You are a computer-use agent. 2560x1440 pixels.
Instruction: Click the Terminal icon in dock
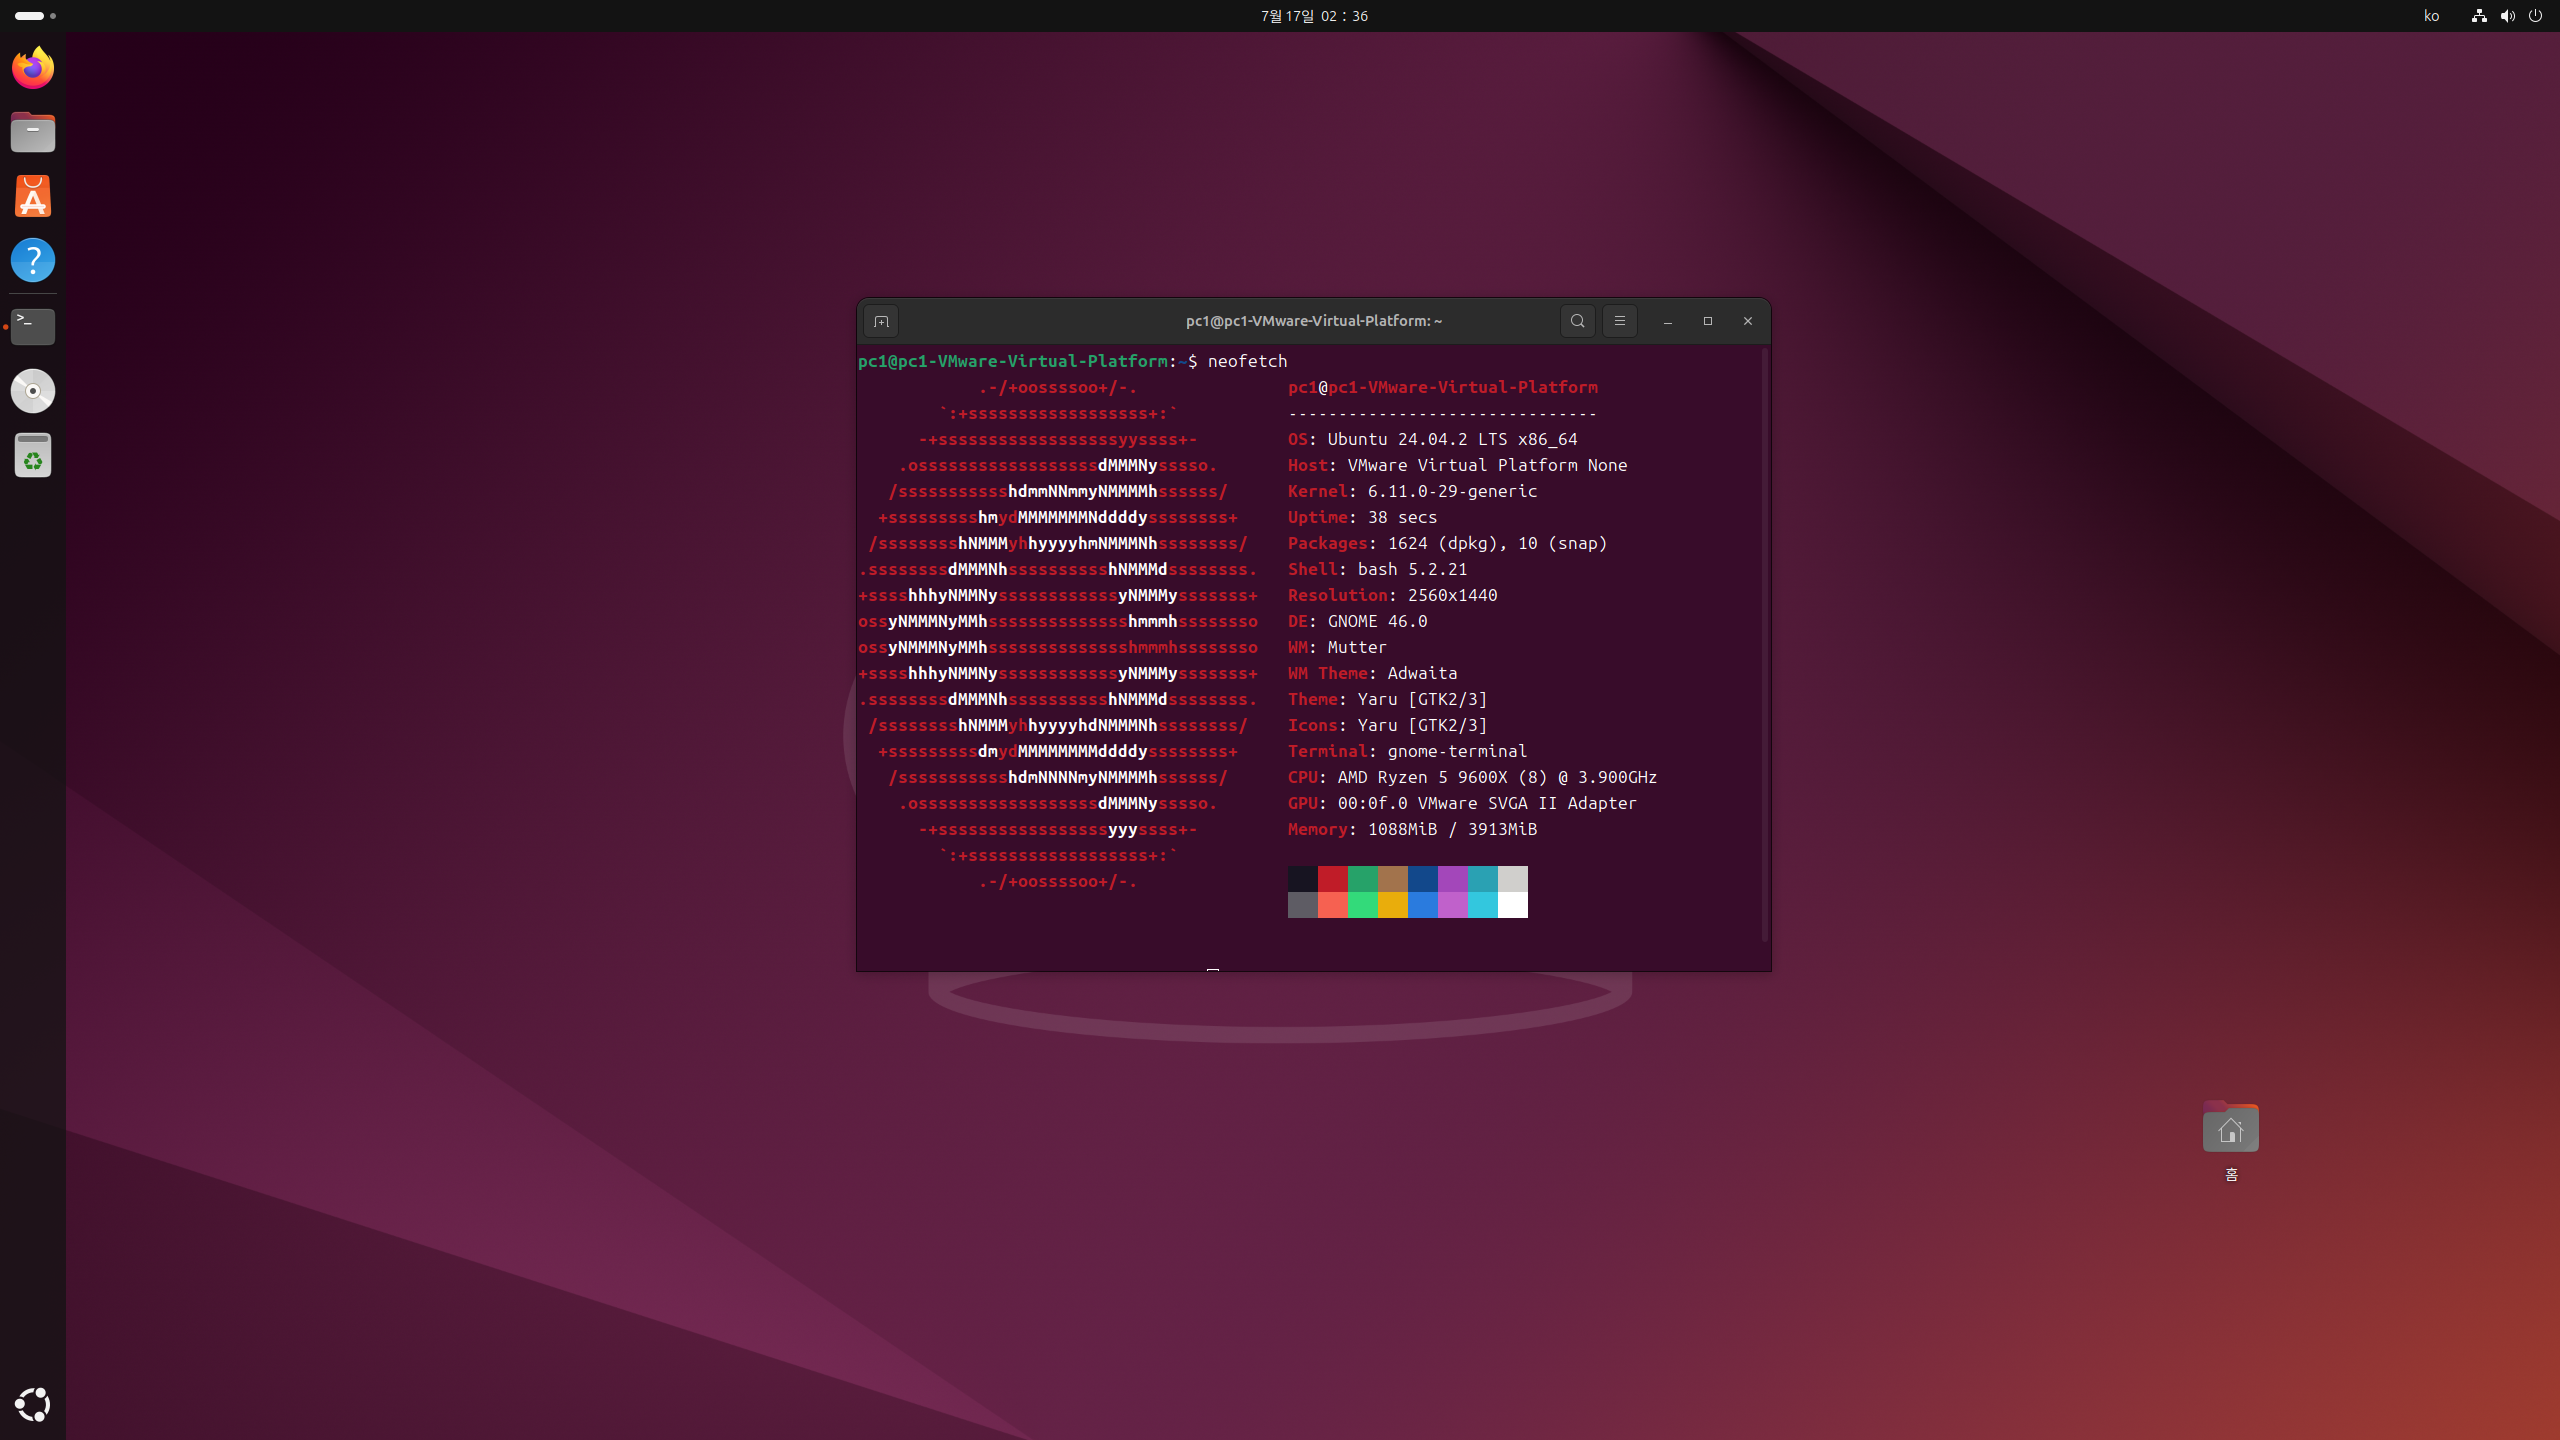click(33, 326)
